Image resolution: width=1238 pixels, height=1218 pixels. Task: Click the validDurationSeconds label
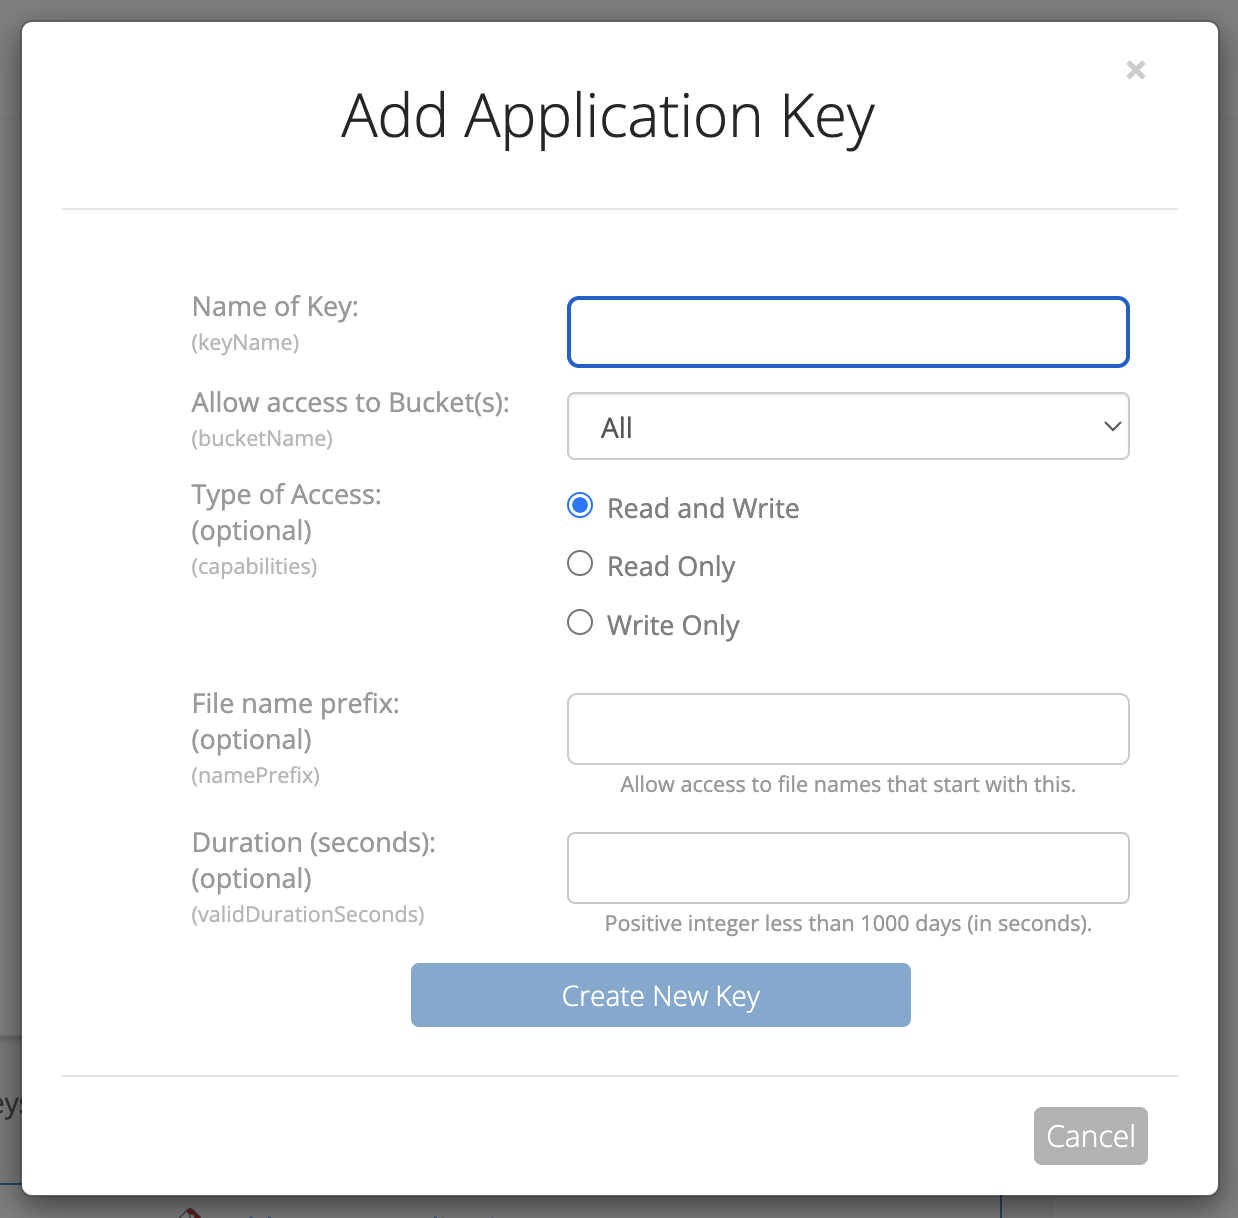[x=307, y=914]
